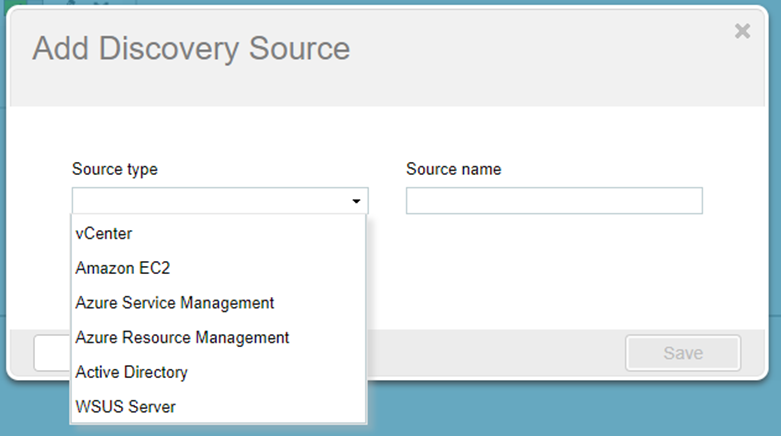
Task: Click the Source type field label
Action: (114, 169)
